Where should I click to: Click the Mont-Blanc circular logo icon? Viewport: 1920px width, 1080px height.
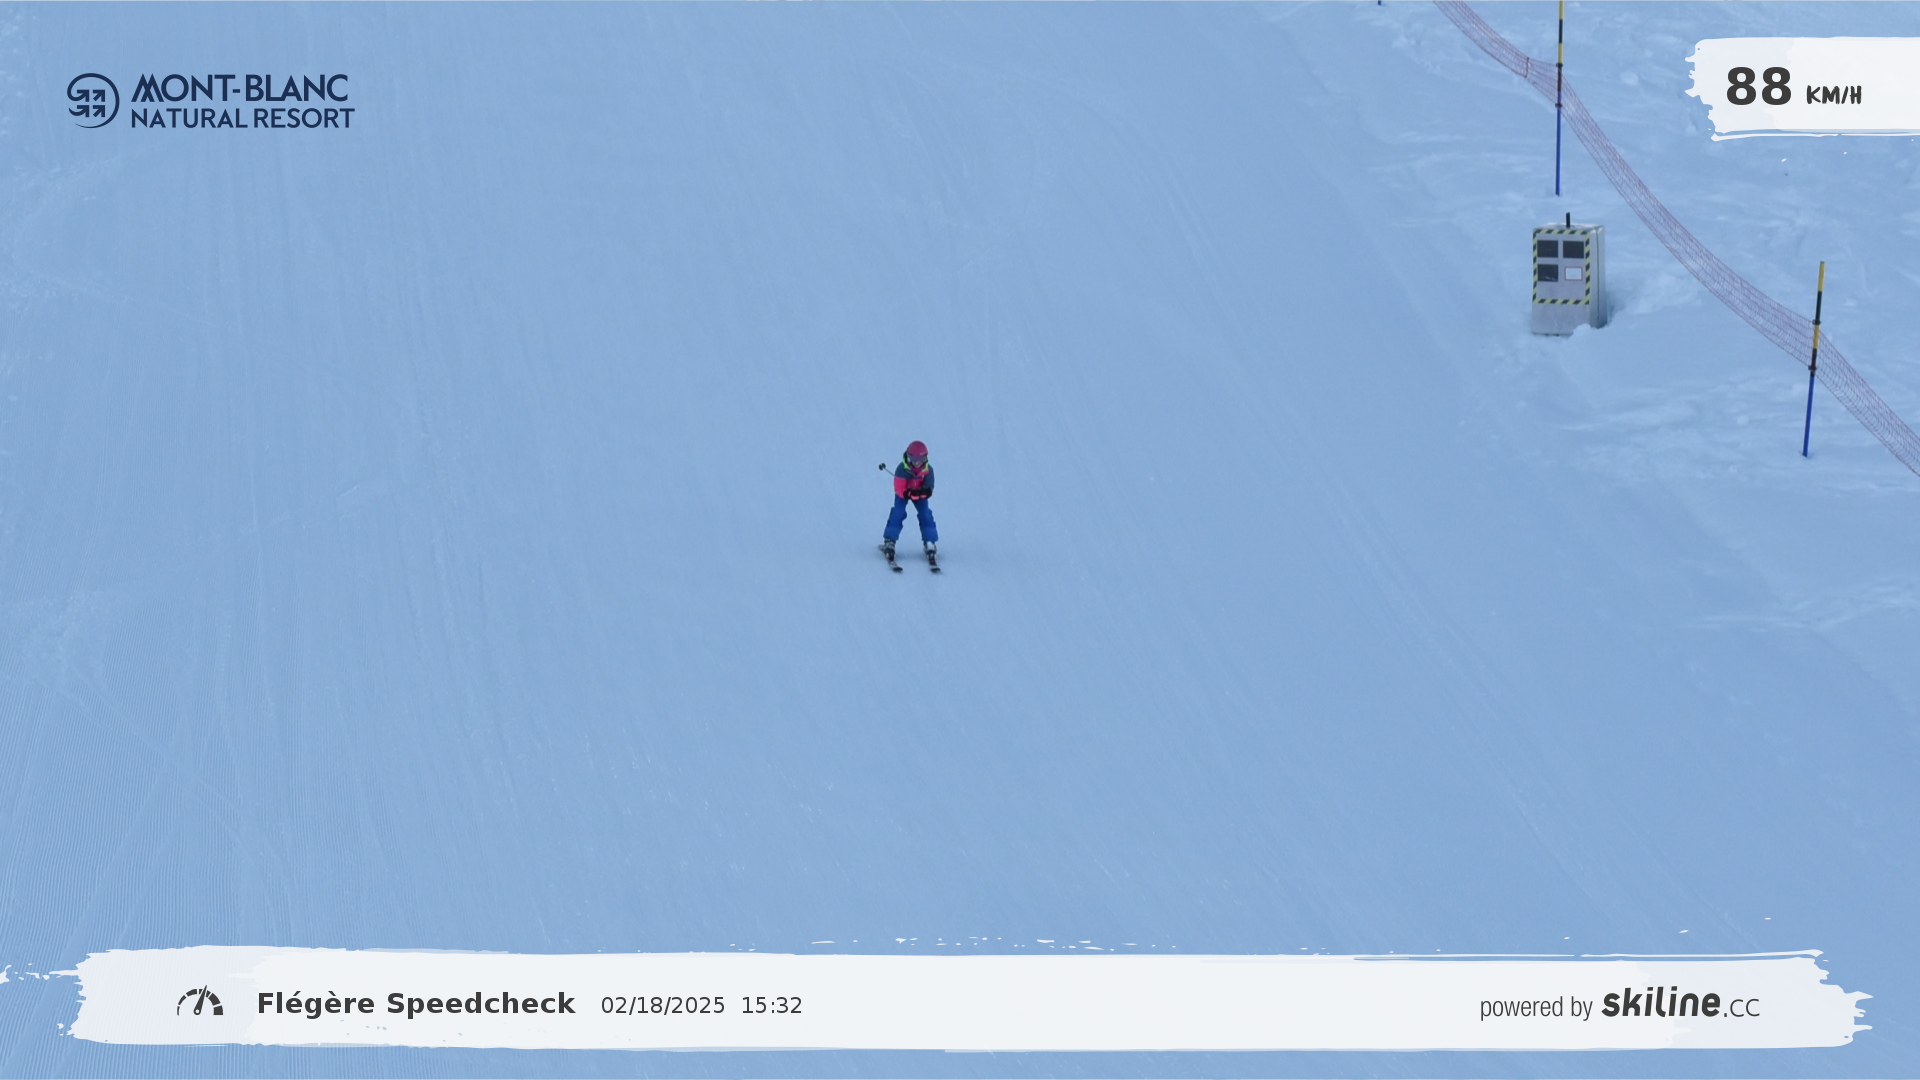pos(93,100)
